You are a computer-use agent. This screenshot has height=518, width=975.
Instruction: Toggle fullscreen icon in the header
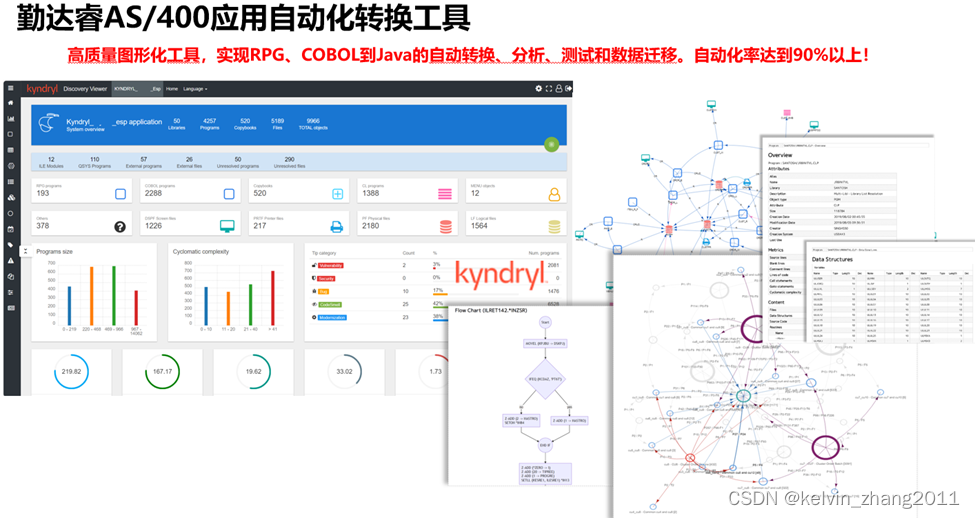[x=548, y=88]
